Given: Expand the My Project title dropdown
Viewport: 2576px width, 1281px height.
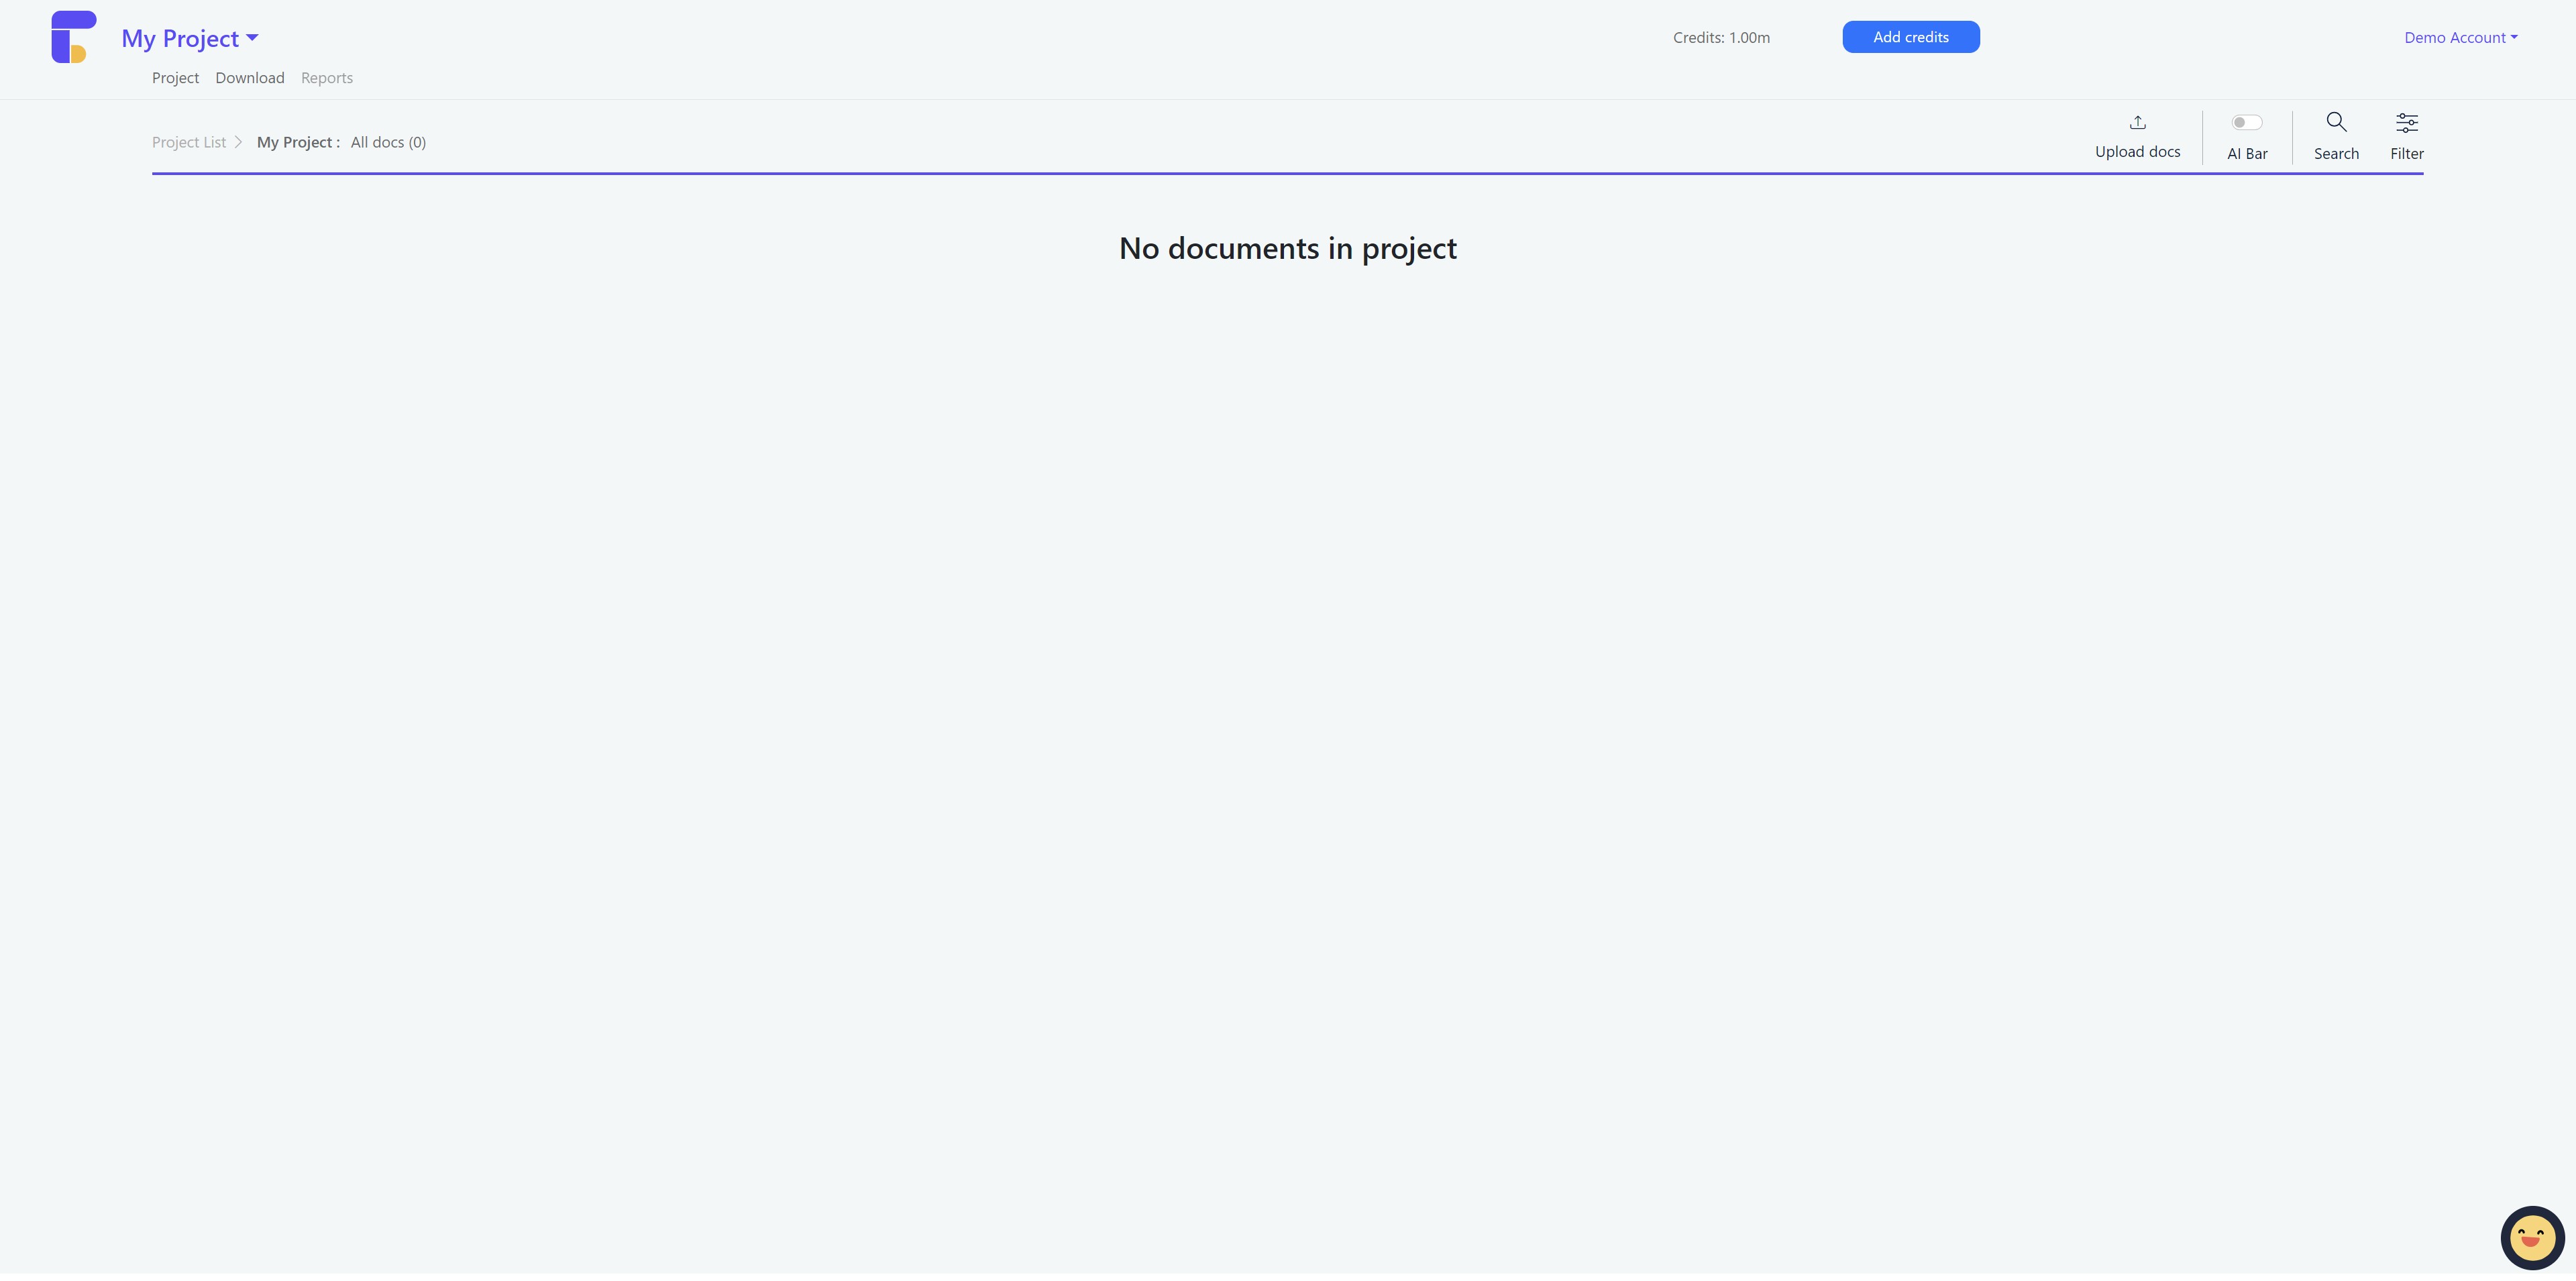Looking at the screenshot, I should click(x=180, y=38).
